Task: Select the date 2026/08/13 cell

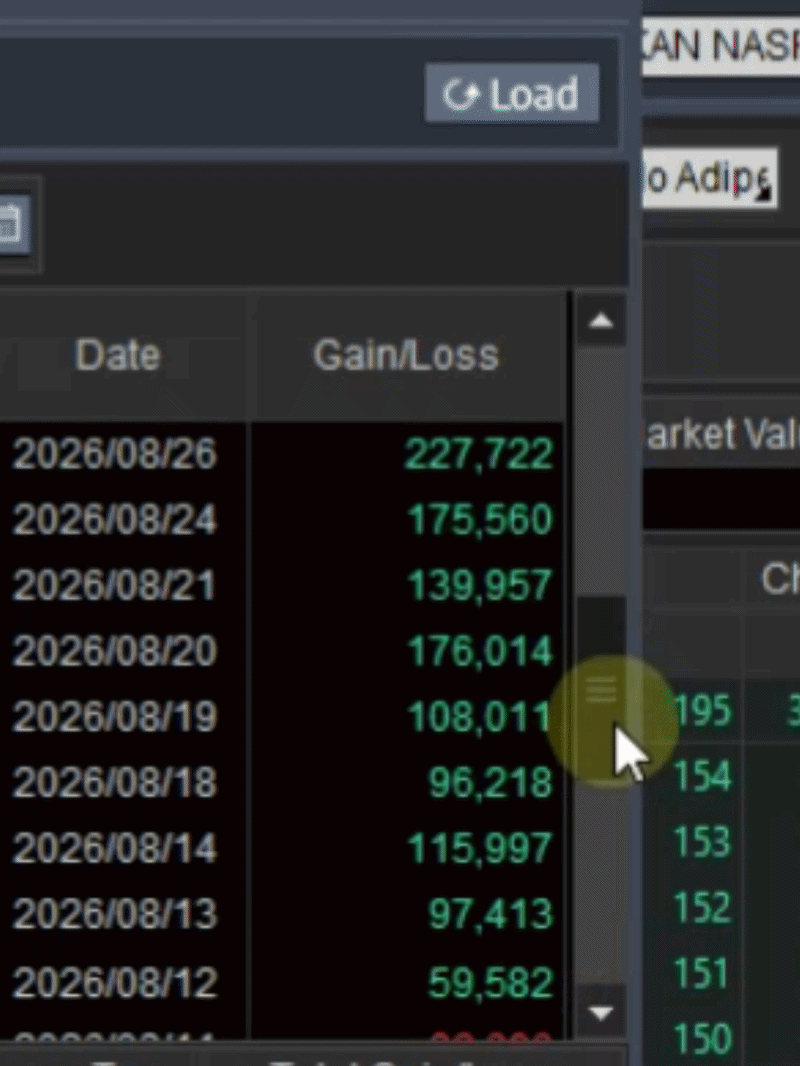Action: click(x=114, y=914)
